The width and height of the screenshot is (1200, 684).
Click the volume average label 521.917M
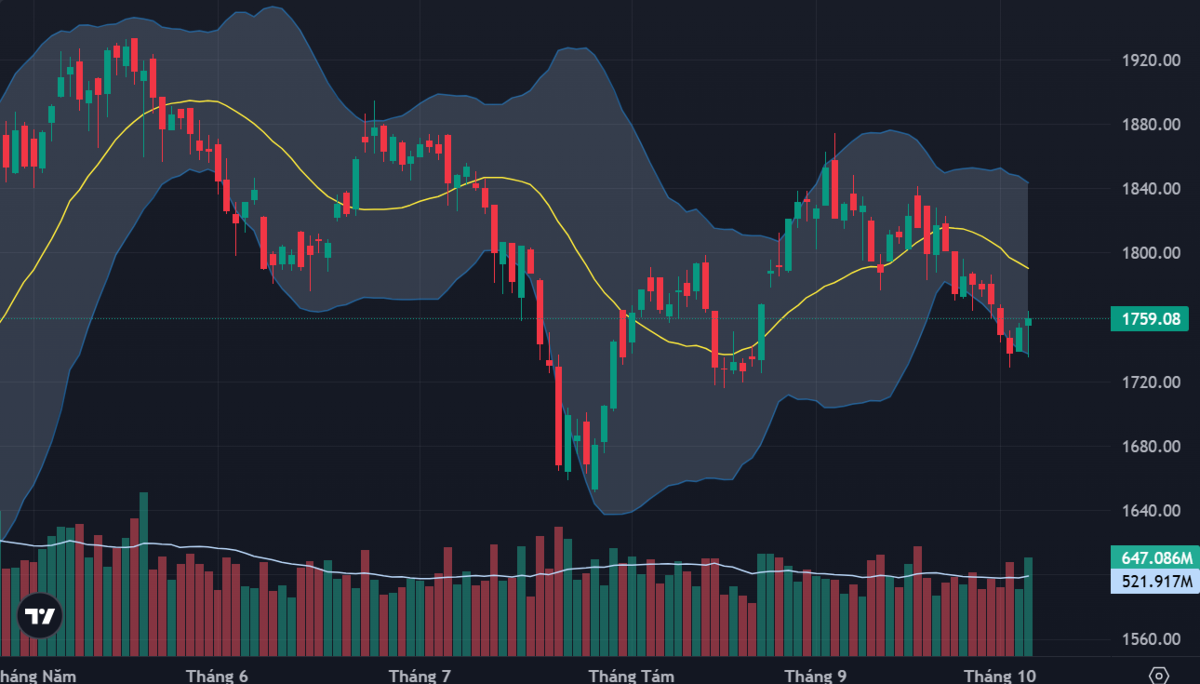(1153, 581)
